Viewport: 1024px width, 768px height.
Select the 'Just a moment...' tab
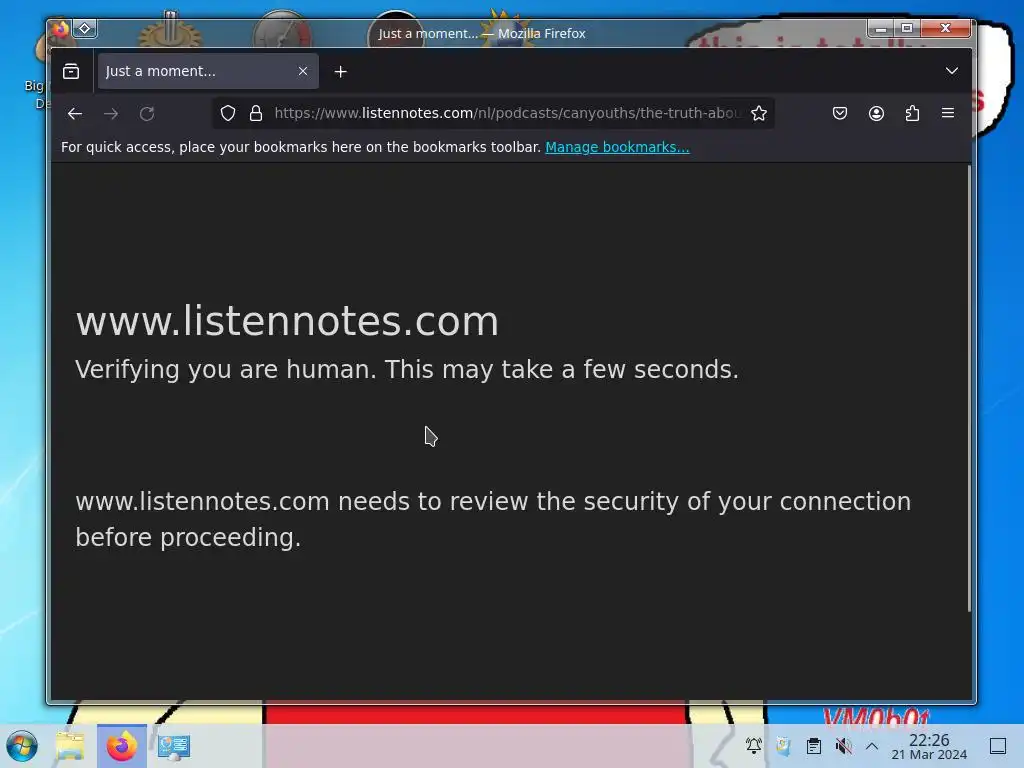pos(208,71)
